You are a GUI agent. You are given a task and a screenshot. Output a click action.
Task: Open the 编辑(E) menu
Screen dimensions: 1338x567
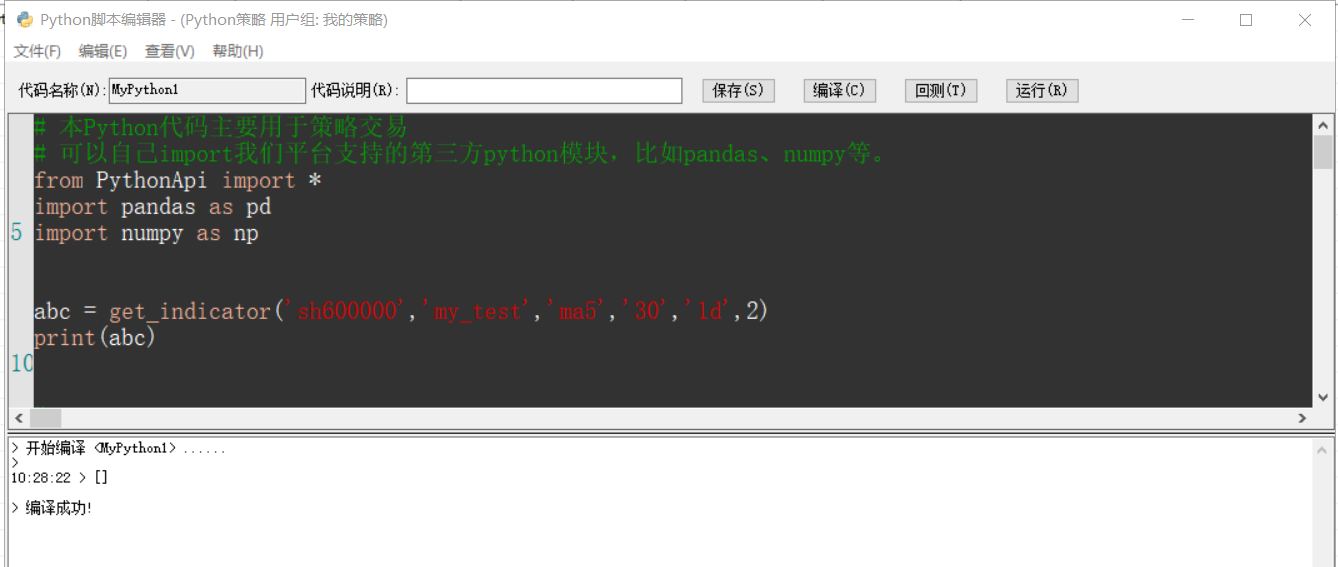coord(103,51)
